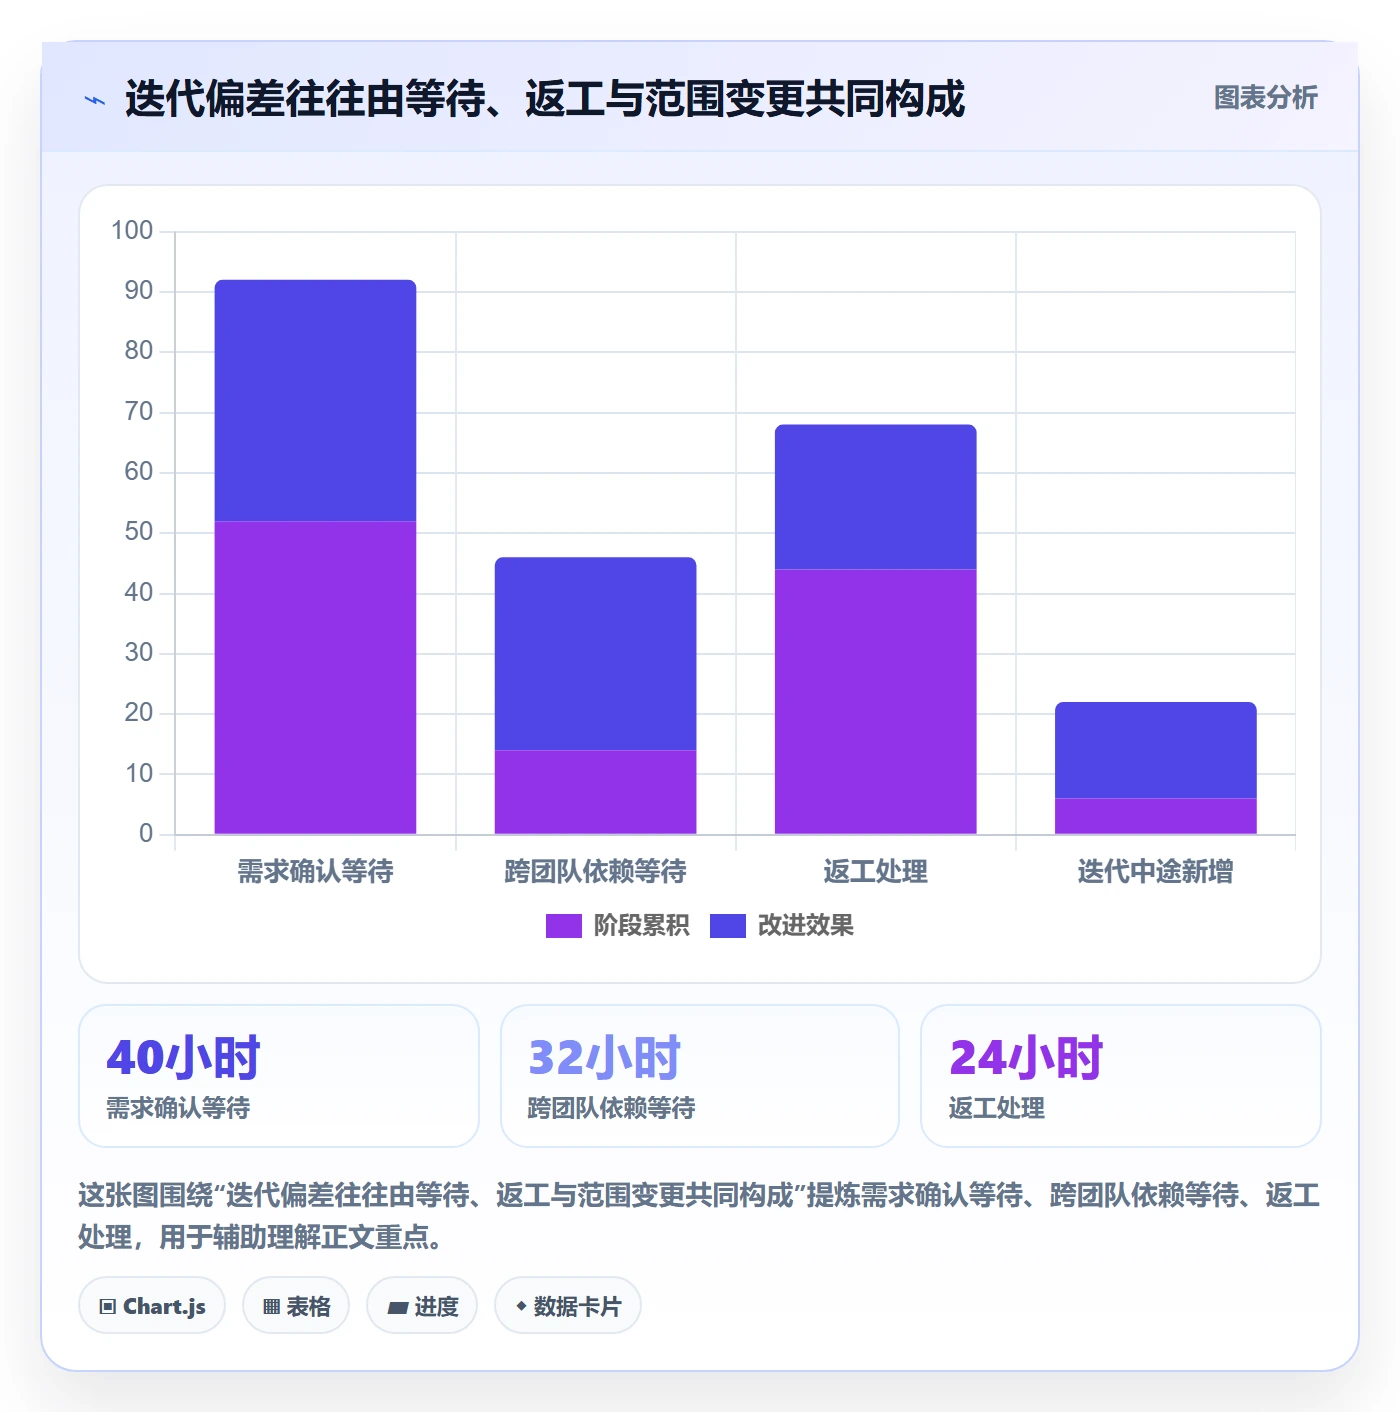Click the description paragraph starting 这张图围绕

pyautogui.click(x=699, y=1216)
